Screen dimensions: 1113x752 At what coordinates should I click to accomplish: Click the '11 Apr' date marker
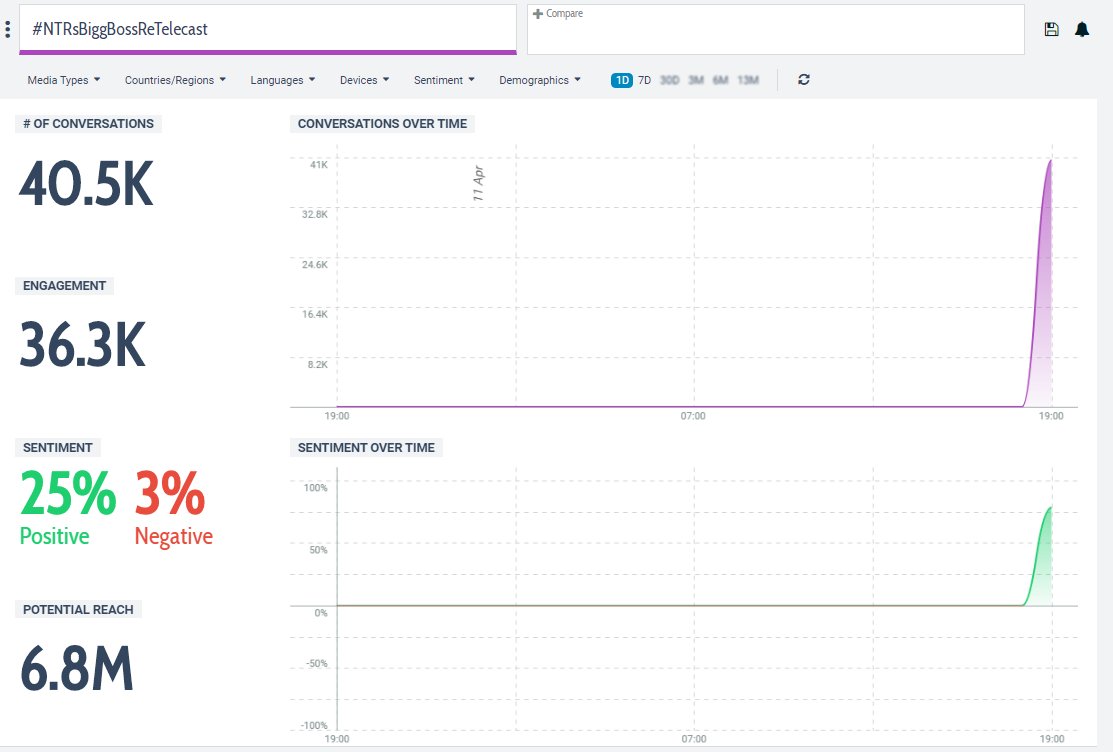pos(478,183)
